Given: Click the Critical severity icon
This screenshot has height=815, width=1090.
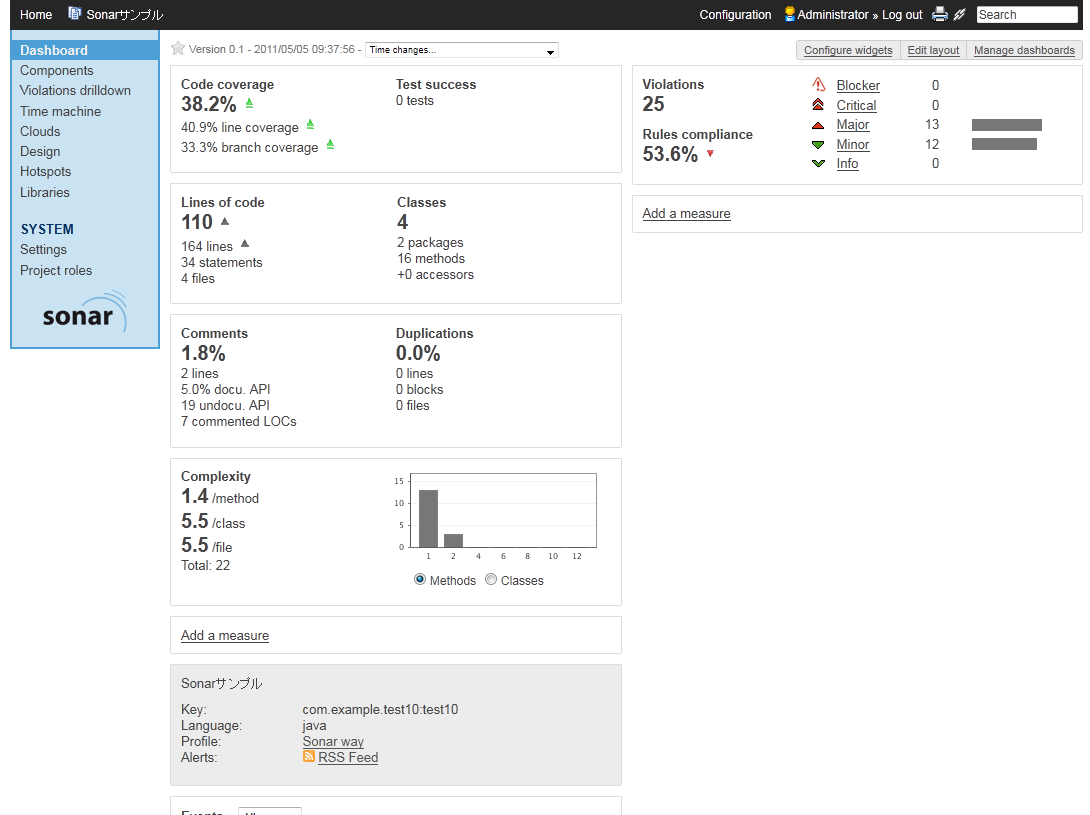Looking at the screenshot, I should coord(818,105).
